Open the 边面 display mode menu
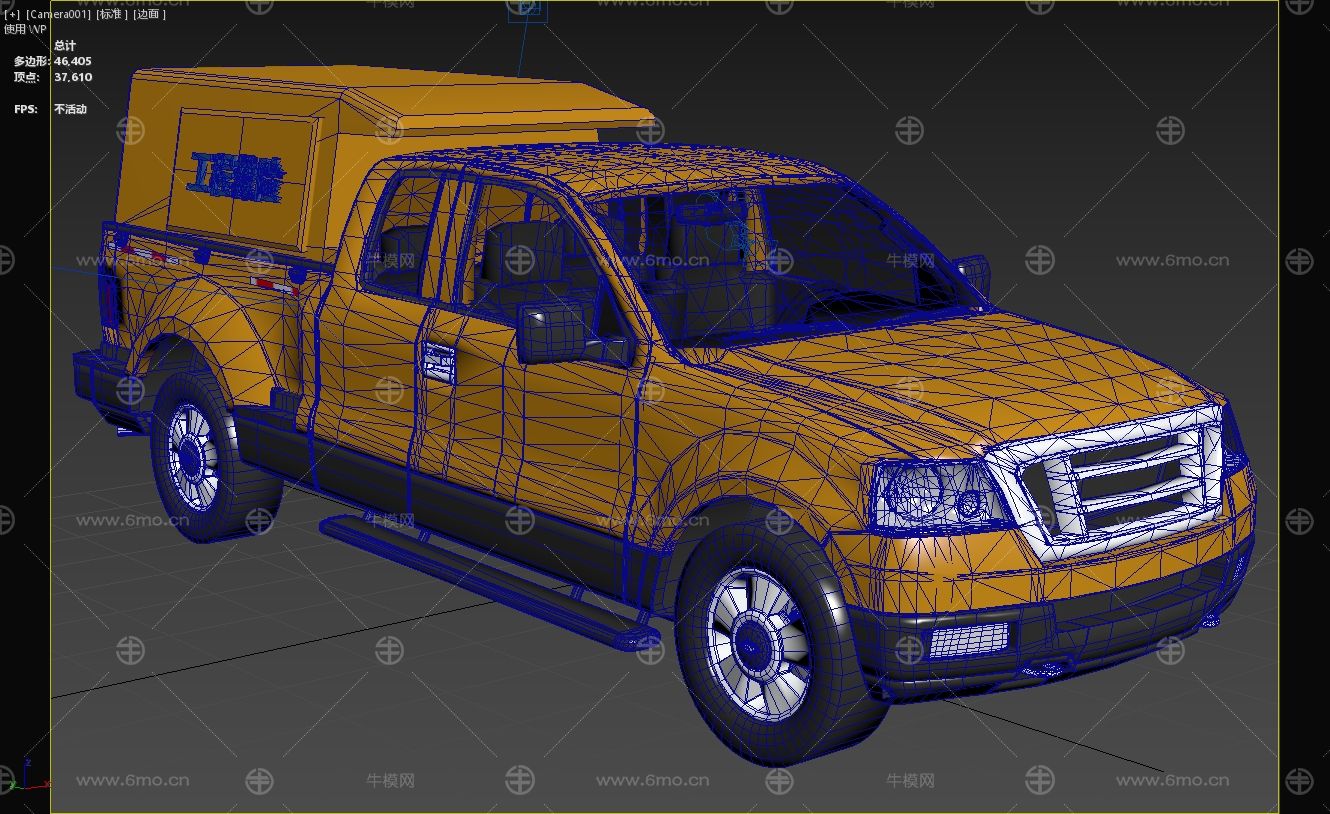 tap(149, 14)
